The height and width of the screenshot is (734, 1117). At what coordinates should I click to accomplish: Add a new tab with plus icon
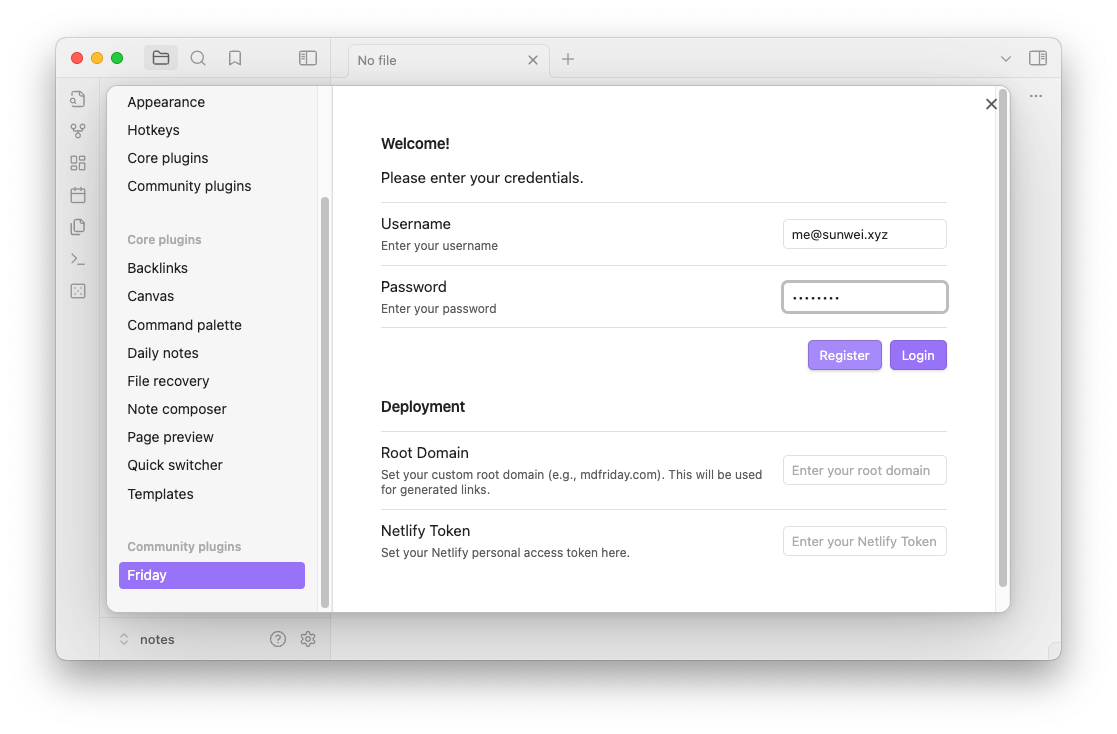pyautogui.click(x=568, y=59)
